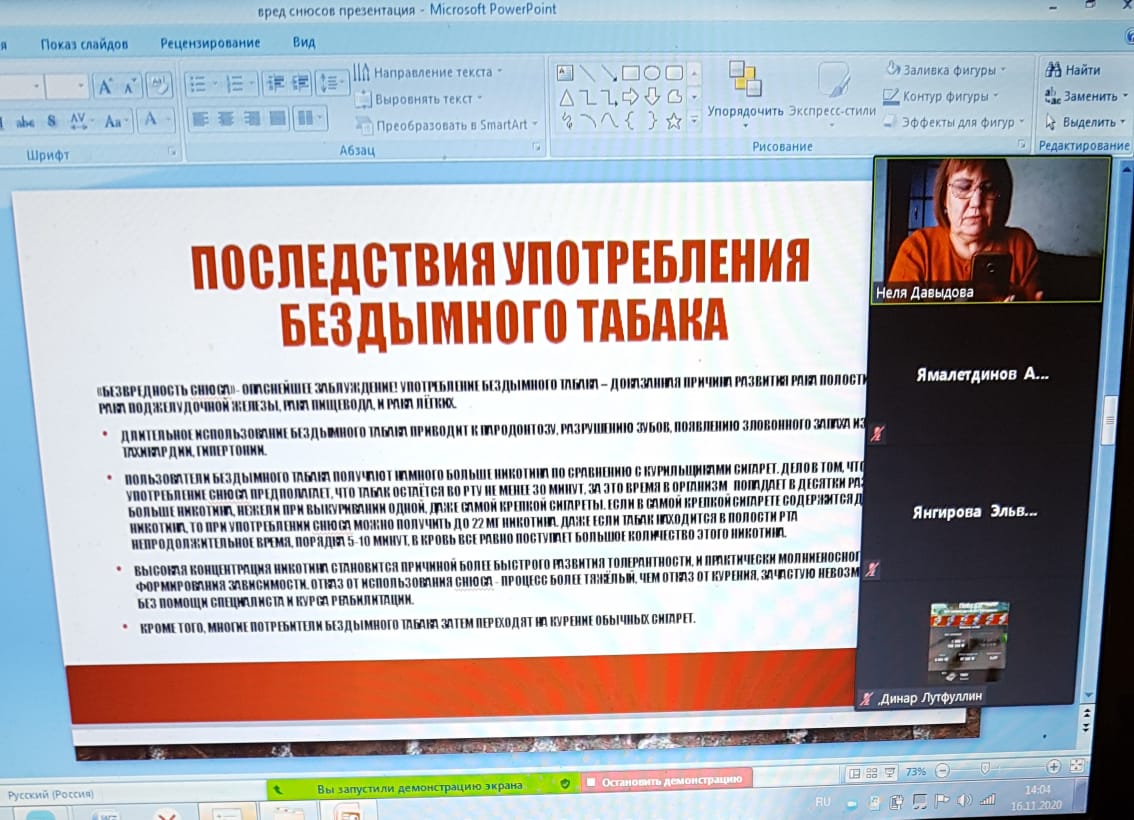The width and height of the screenshot is (1134, 820).
Task: Click Остановить демонстрацию to stop sharing
Action: click(x=664, y=779)
